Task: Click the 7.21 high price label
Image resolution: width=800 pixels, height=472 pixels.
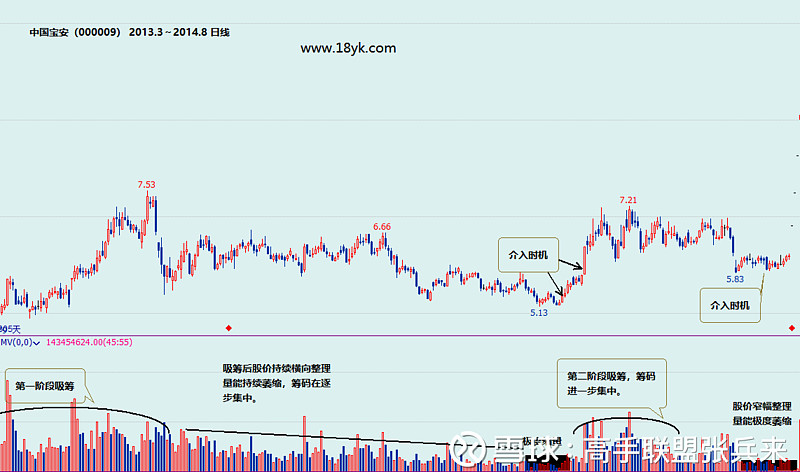Action: point(628,200)
